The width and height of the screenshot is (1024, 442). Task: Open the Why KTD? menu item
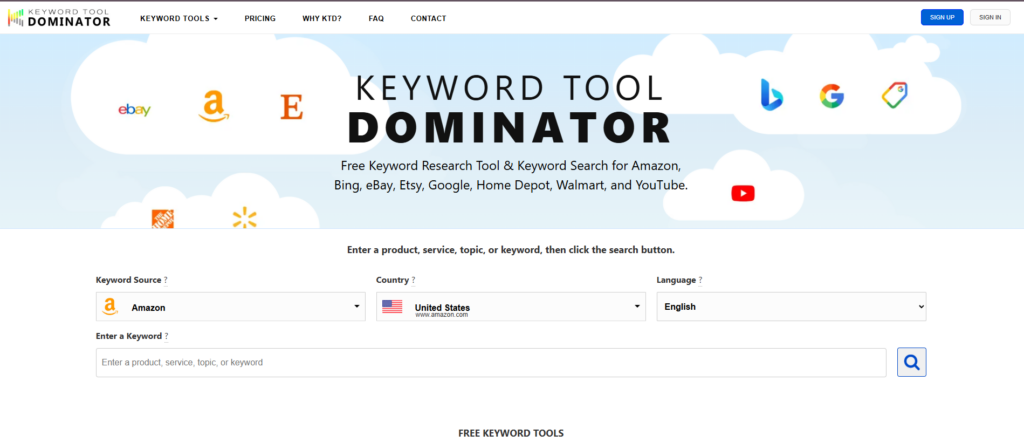322,18
